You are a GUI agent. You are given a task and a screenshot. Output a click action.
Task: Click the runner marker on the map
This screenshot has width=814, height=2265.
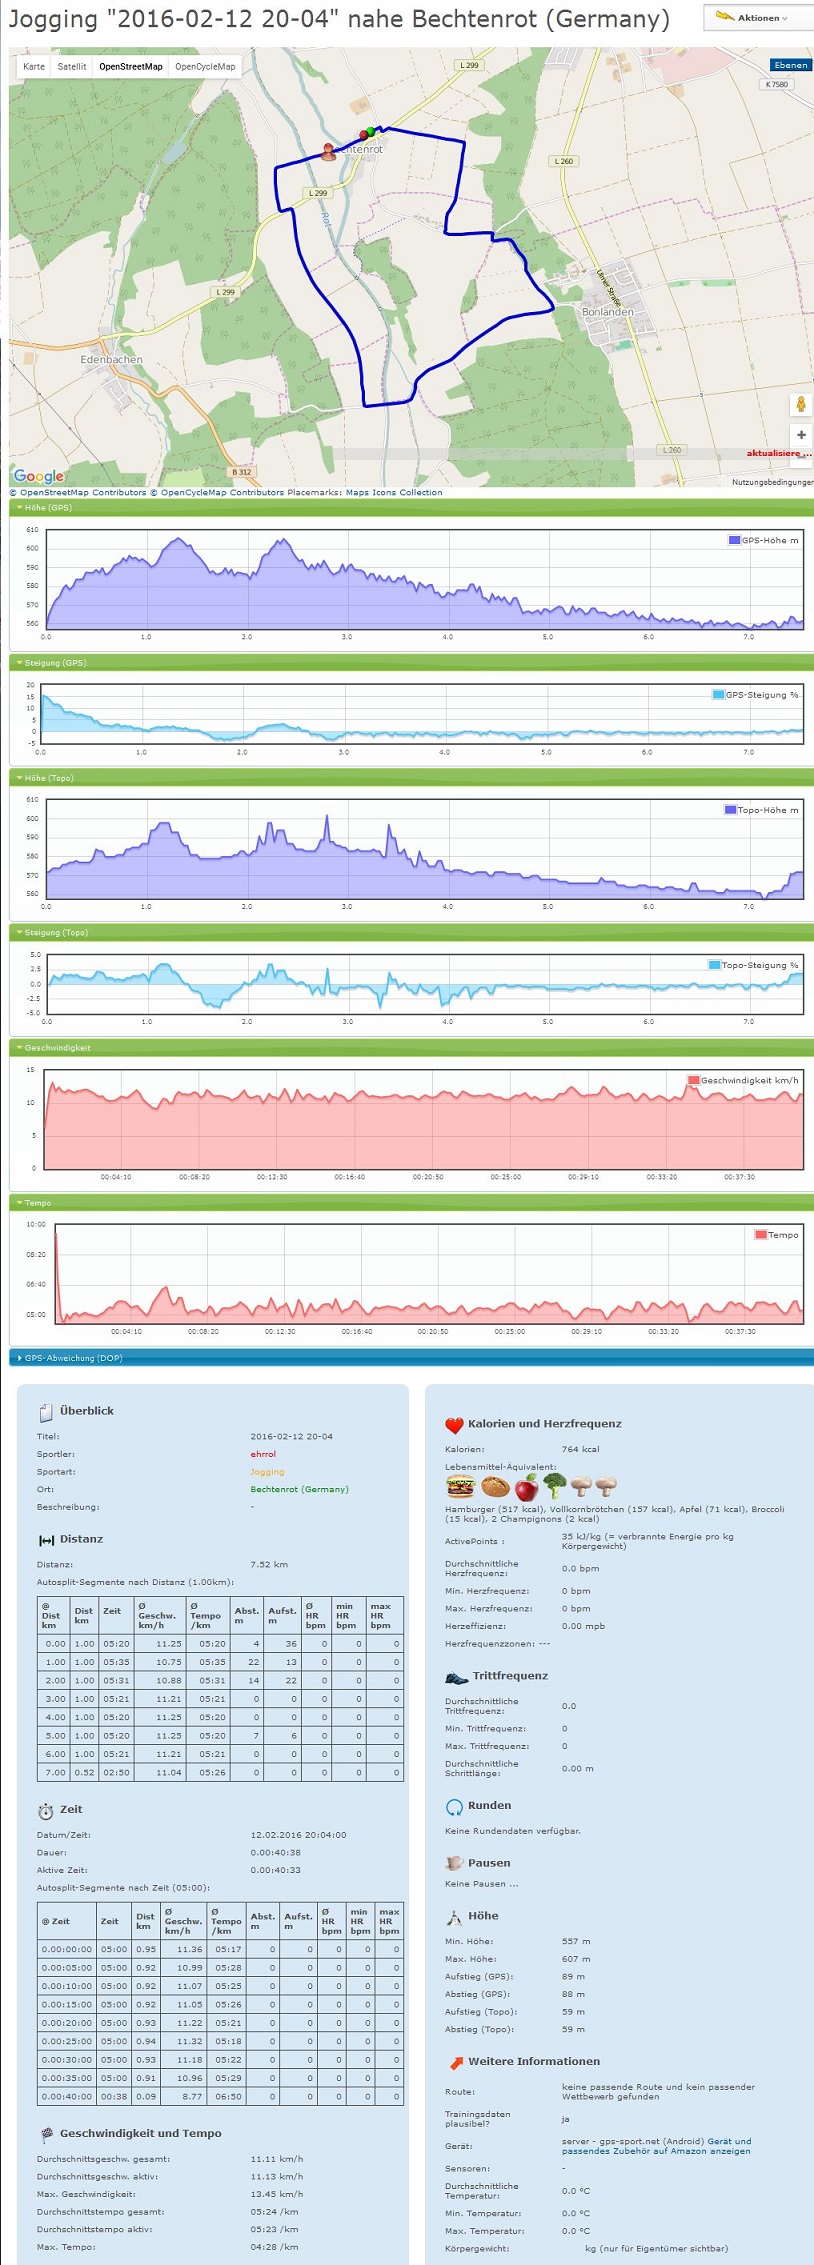(x=328, y=151)
